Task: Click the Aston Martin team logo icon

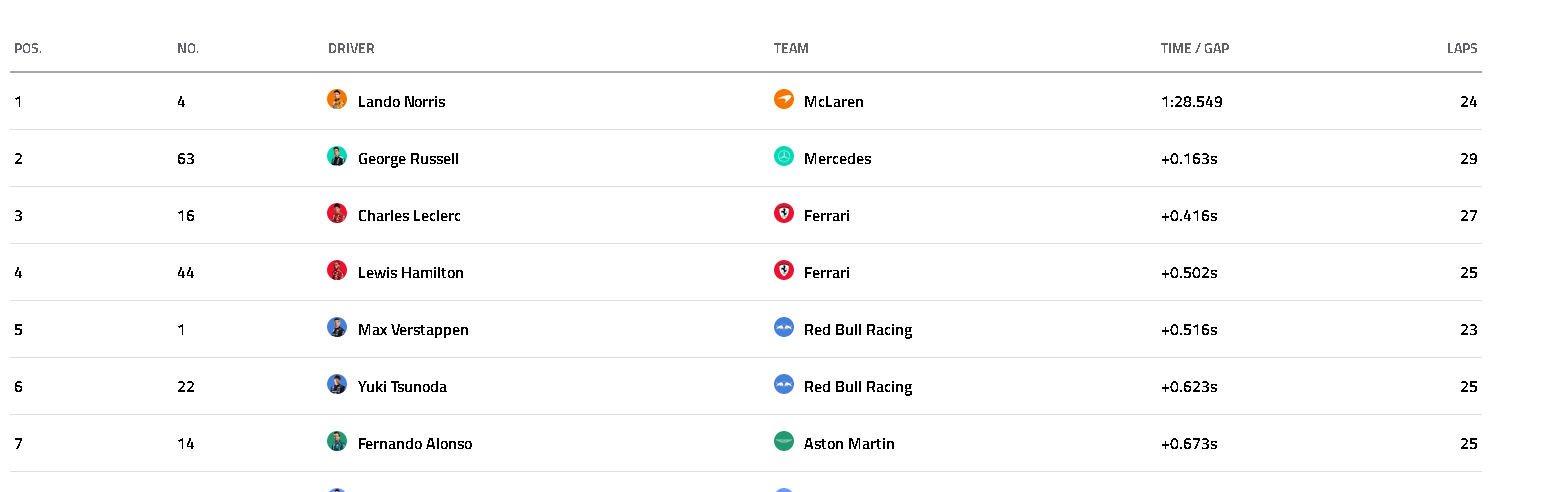Action: 784,441
